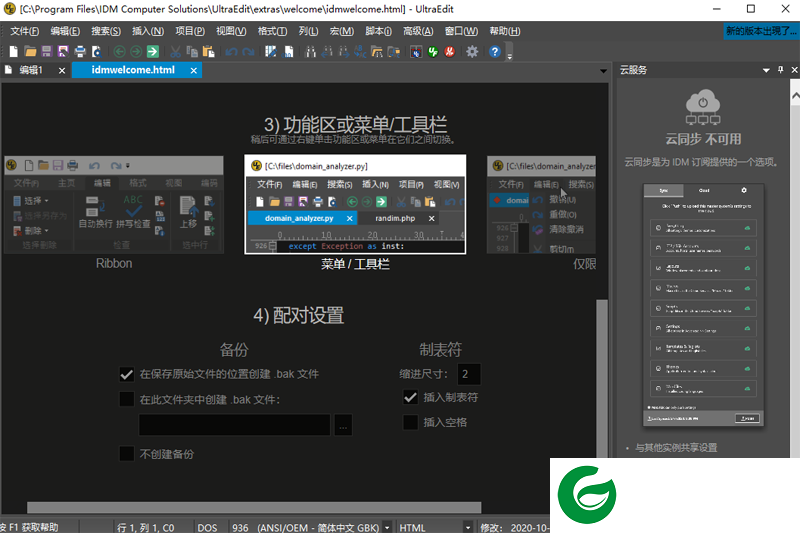Enable the 插入空格 checkbox

point(410,422)
